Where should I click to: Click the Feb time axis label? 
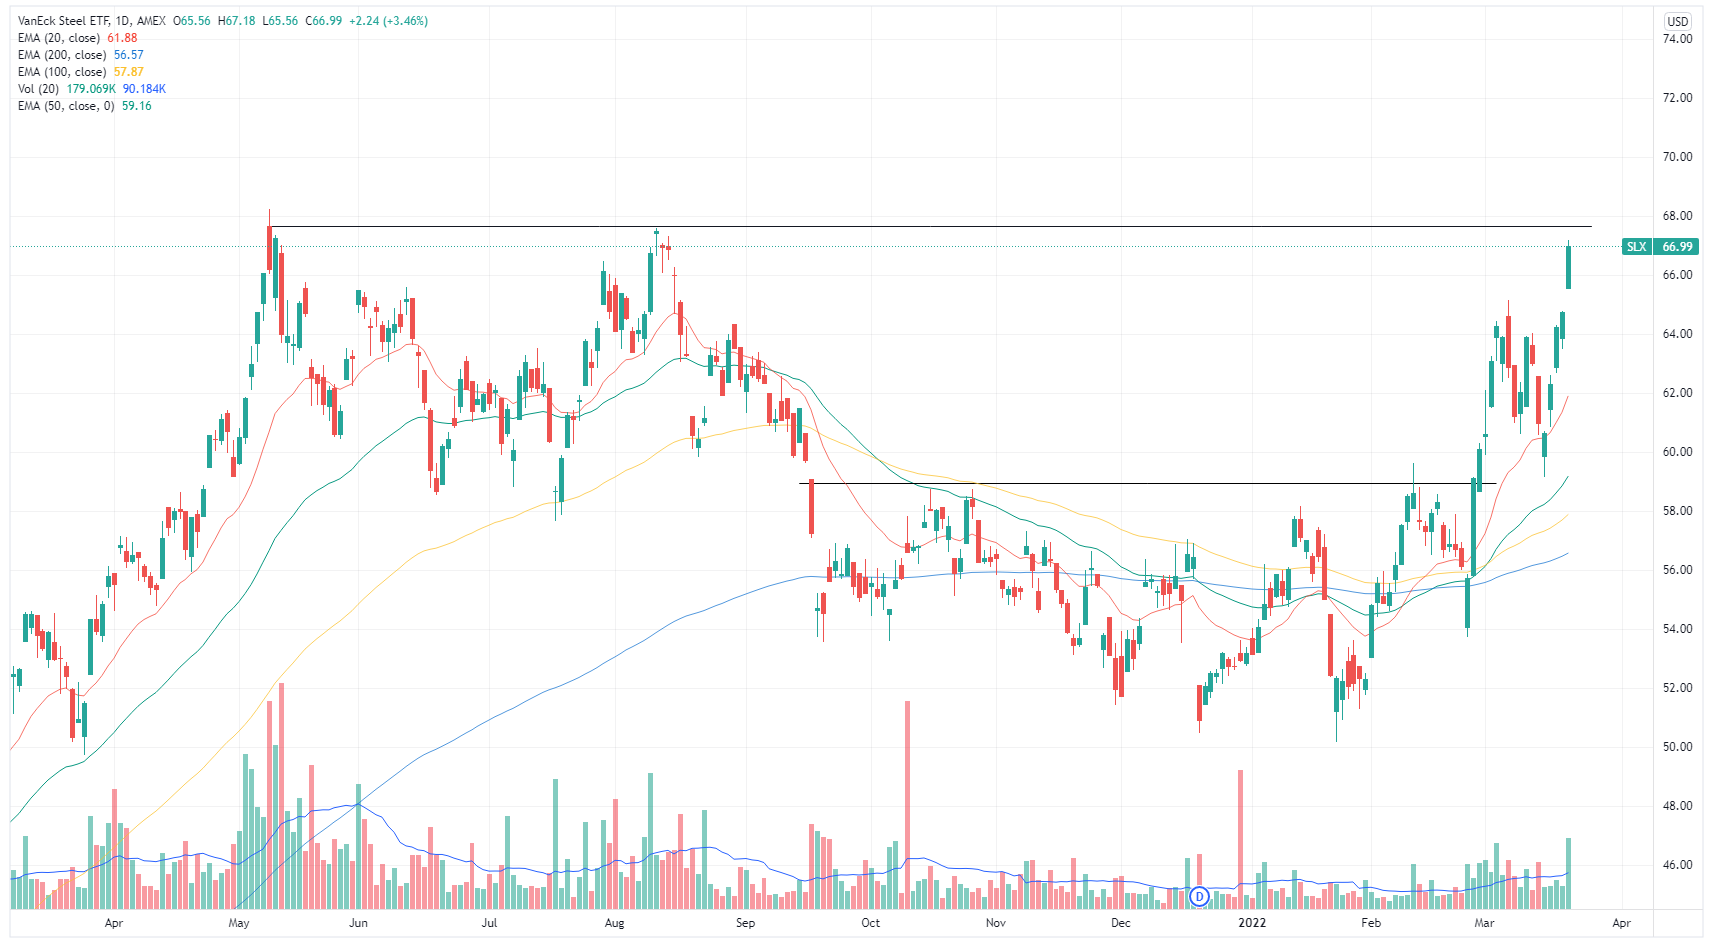pos(1371,923)
